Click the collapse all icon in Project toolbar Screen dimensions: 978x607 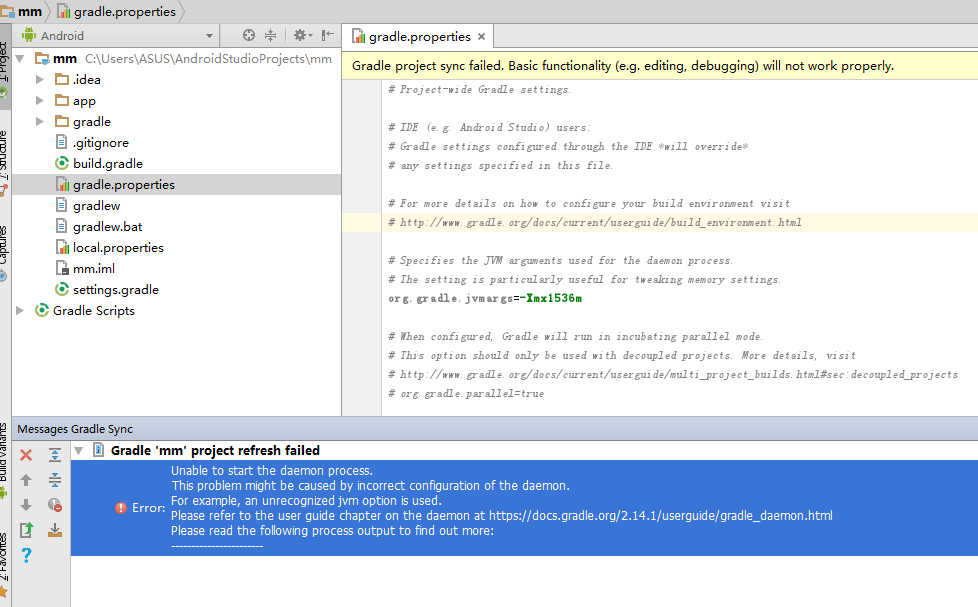270,36
